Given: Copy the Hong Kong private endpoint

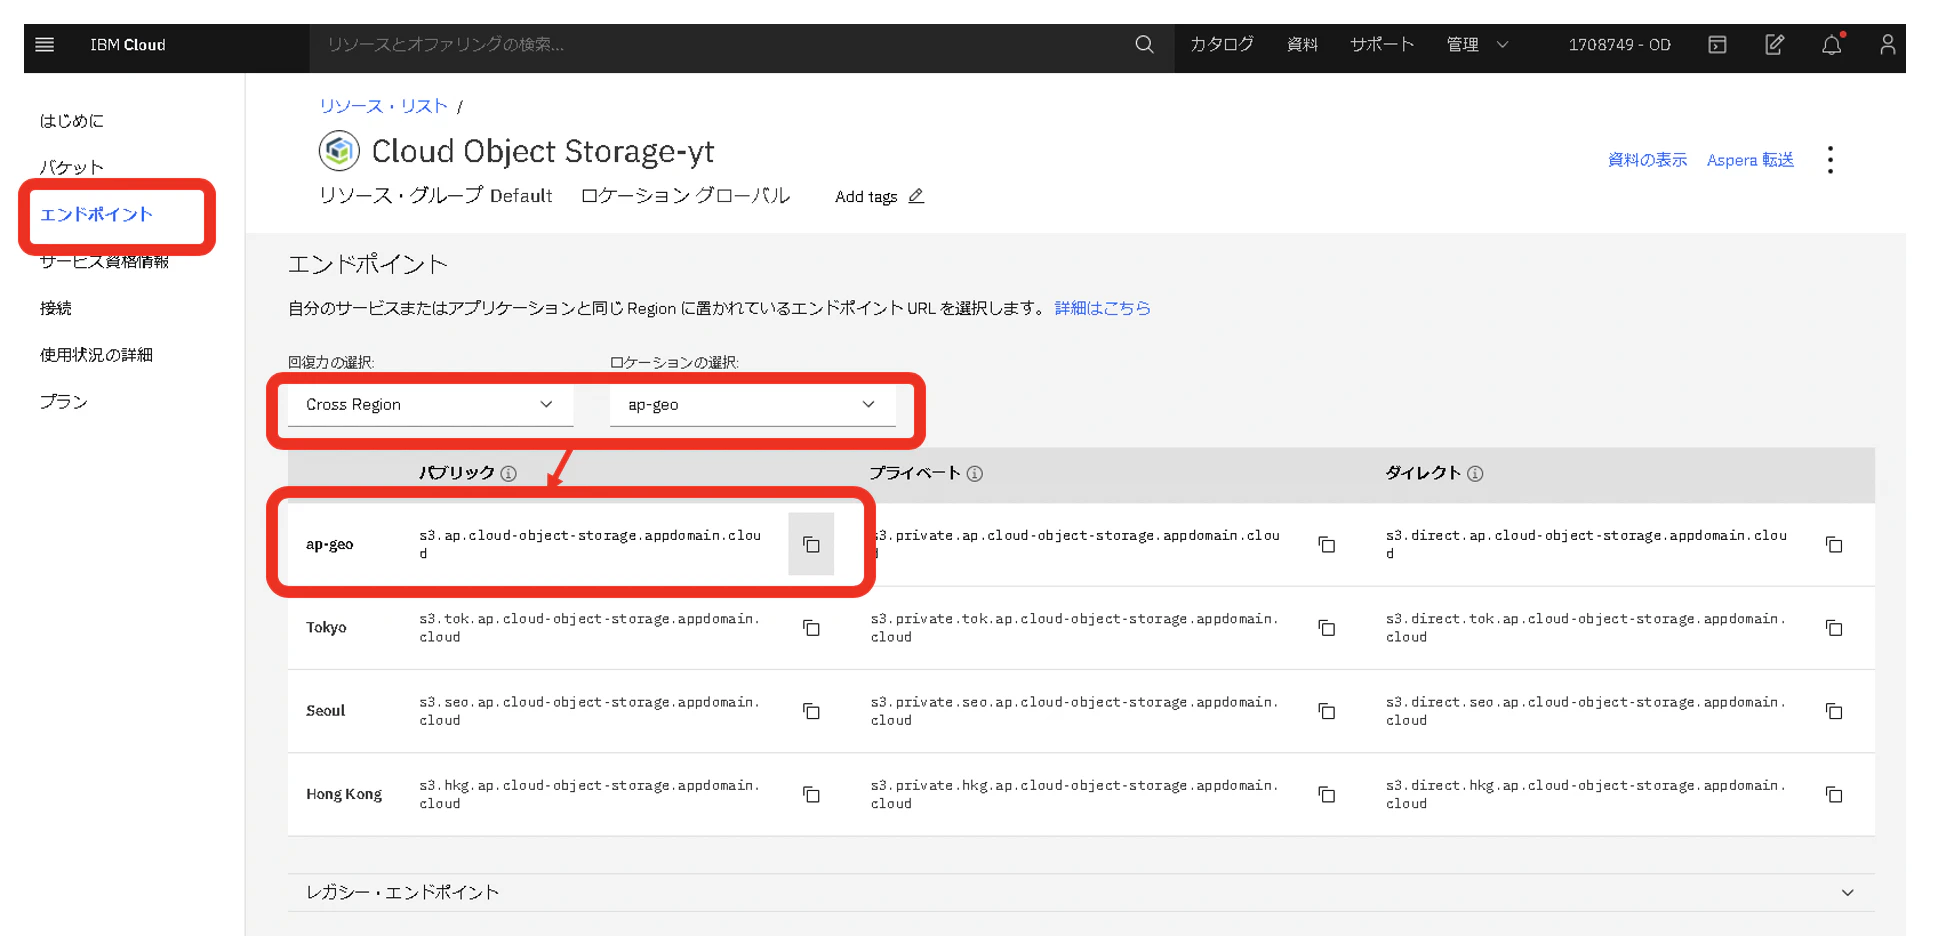Looking at the screenshot, I should click(x=1327, y=795).
